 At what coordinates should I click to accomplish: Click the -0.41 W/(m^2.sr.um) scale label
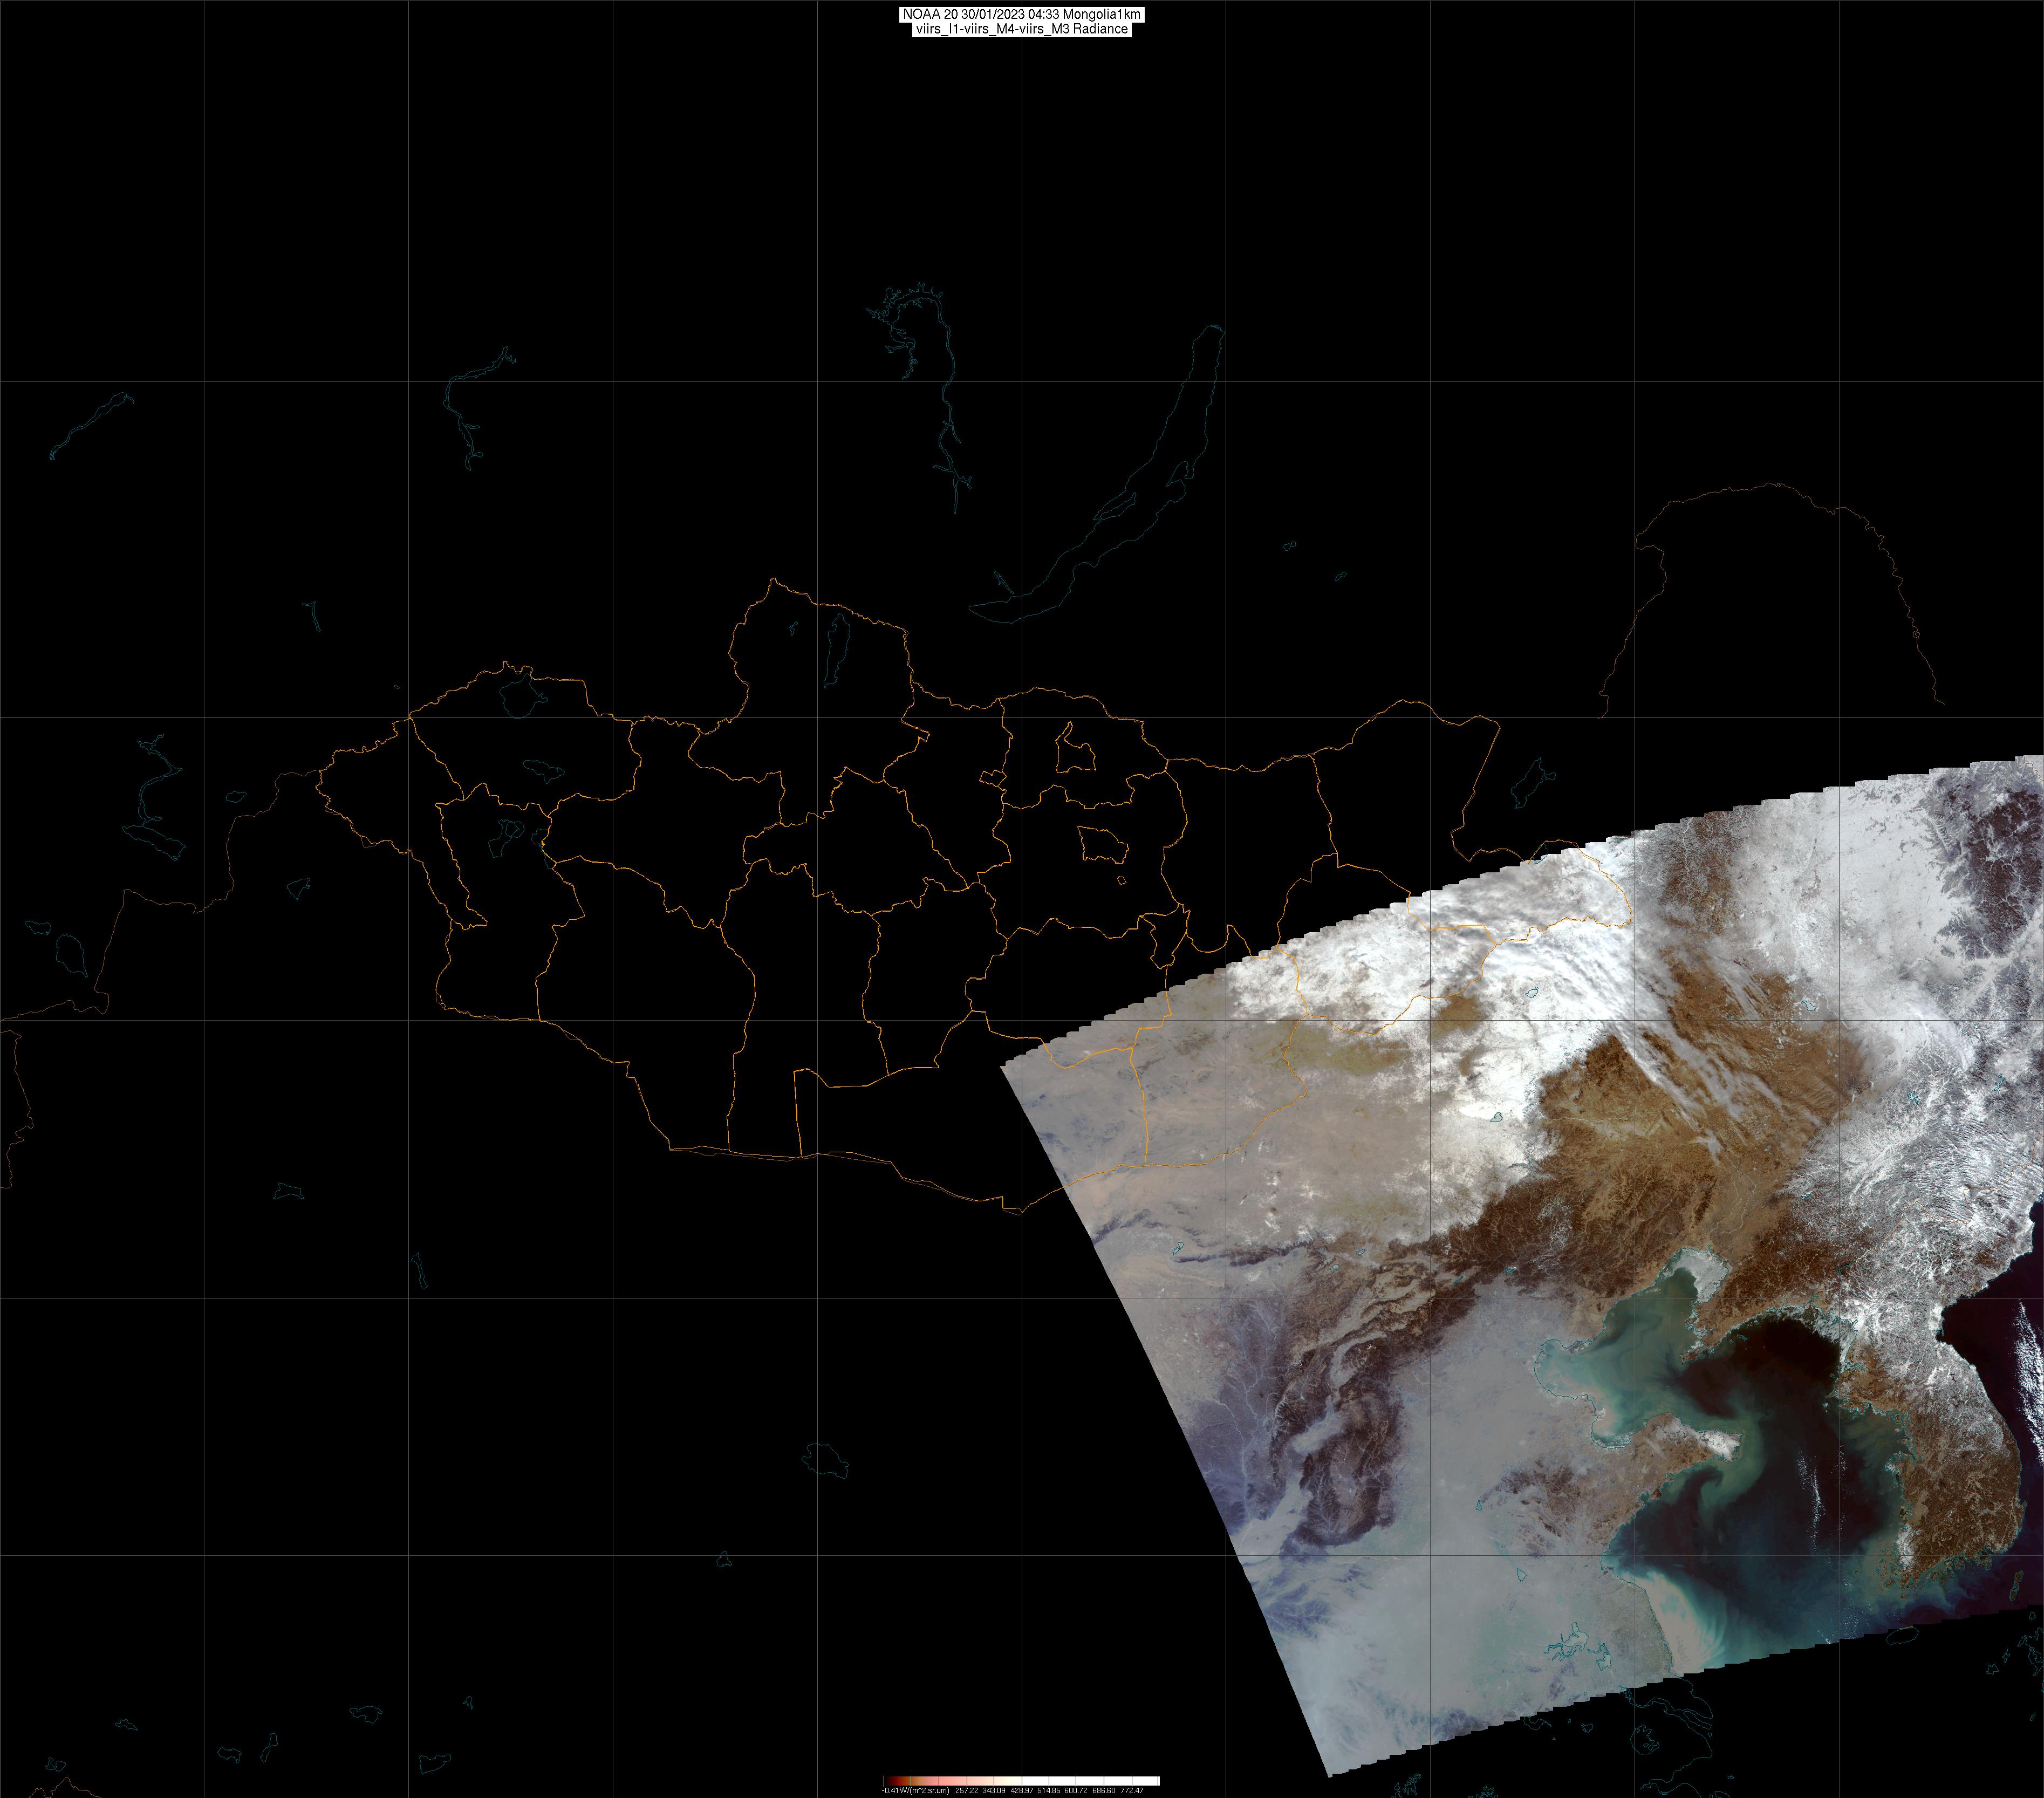915,1790
